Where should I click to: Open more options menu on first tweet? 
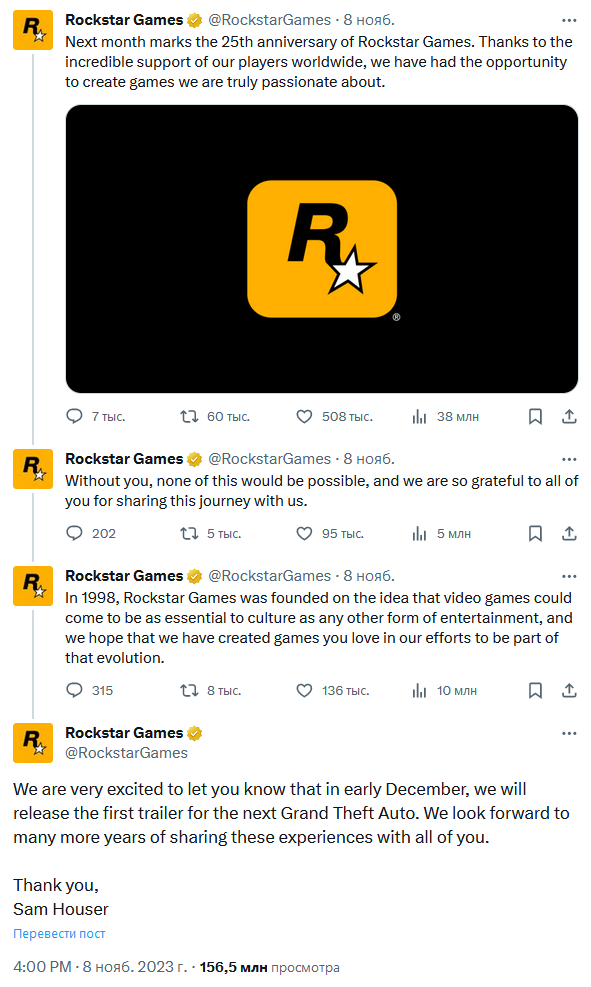(569, 20)
